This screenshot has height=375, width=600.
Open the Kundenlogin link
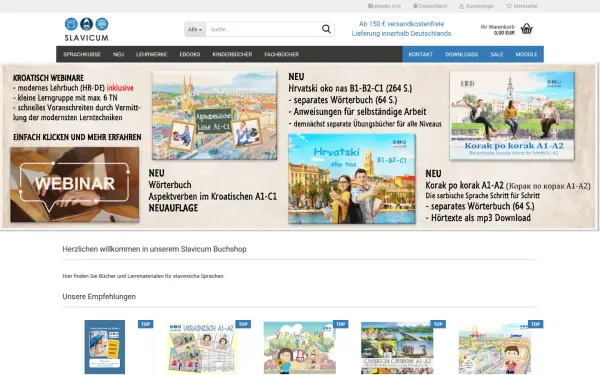[476, 6]
